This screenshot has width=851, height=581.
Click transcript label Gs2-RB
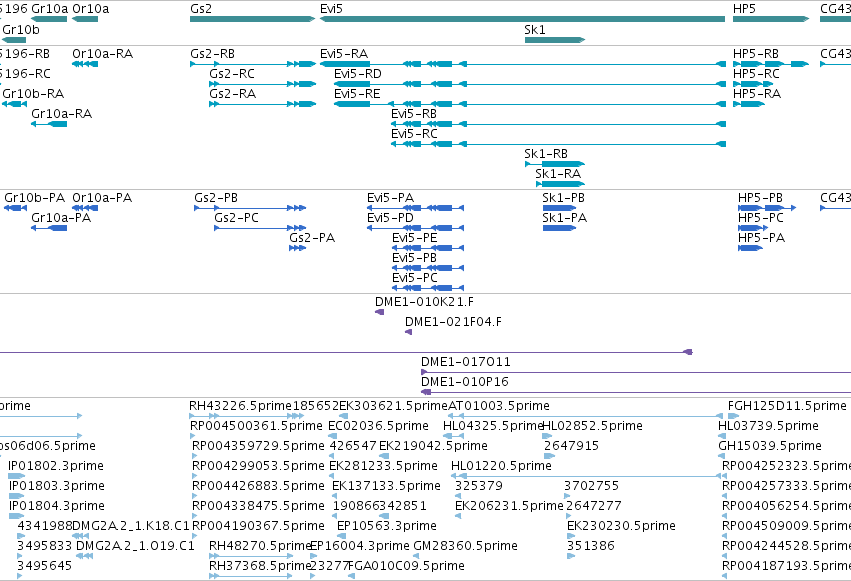point(213,54)
